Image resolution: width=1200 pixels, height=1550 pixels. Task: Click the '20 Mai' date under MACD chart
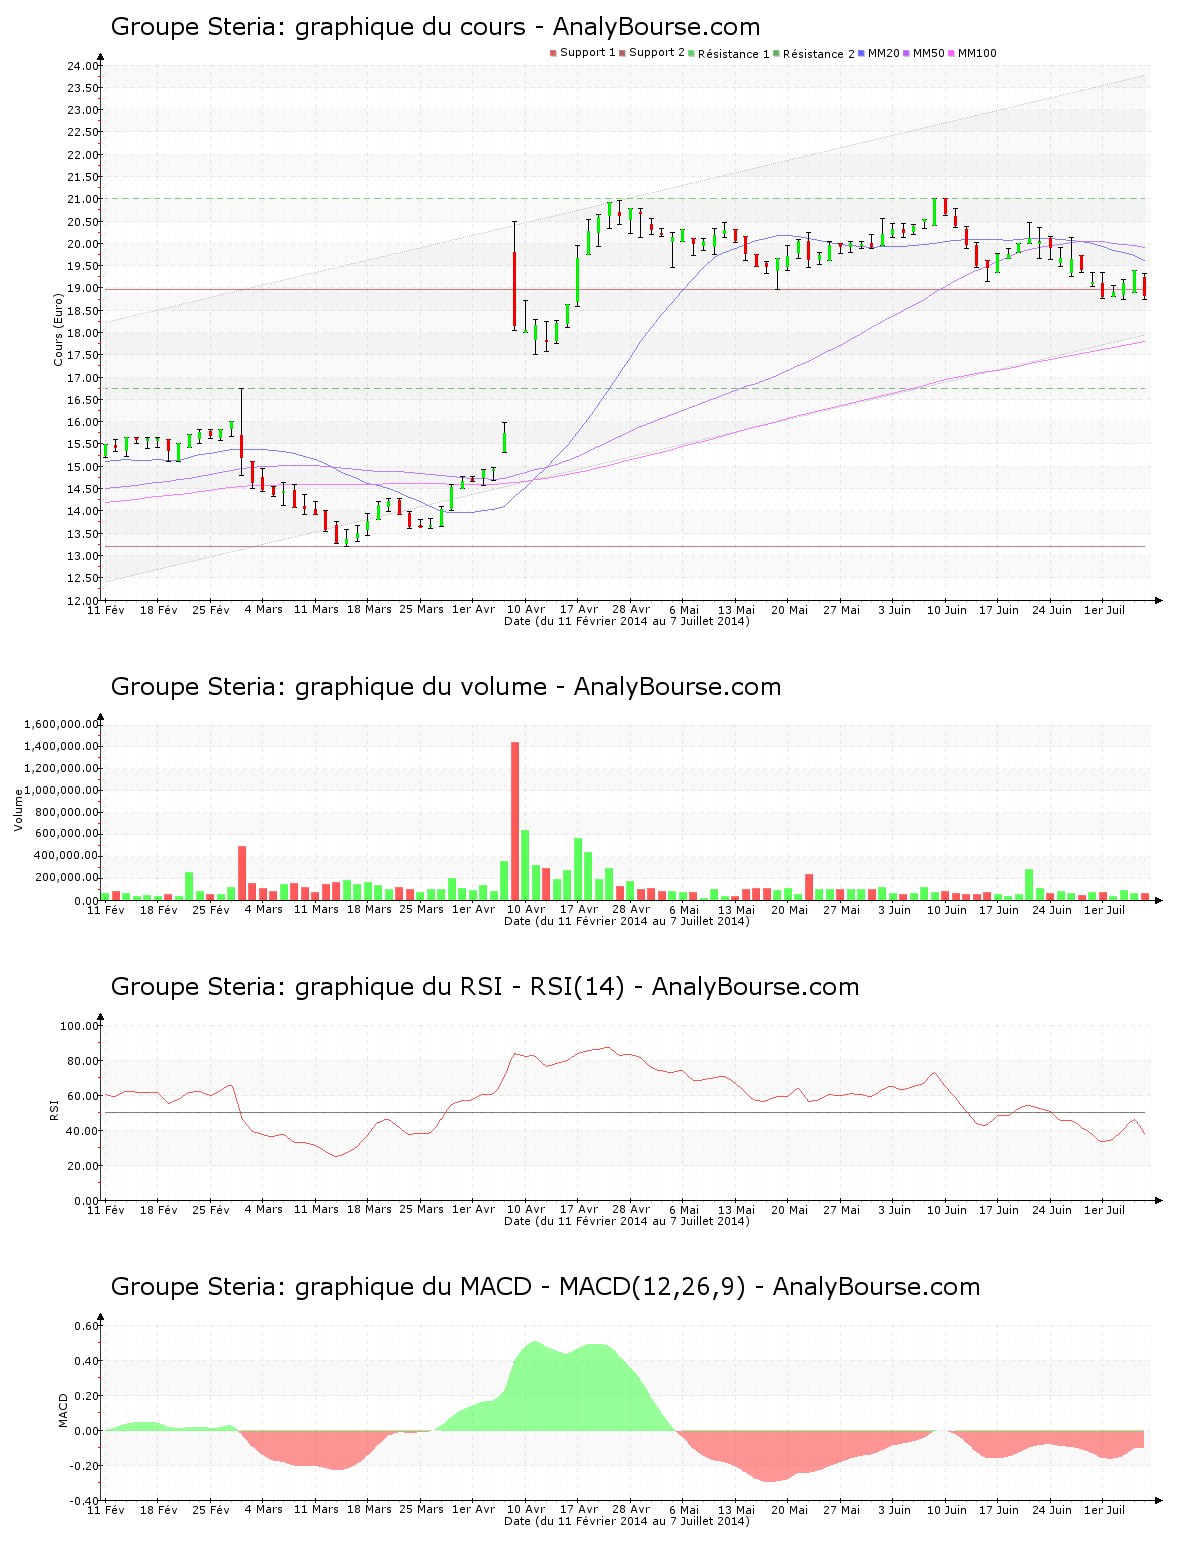pos(789,1510)
